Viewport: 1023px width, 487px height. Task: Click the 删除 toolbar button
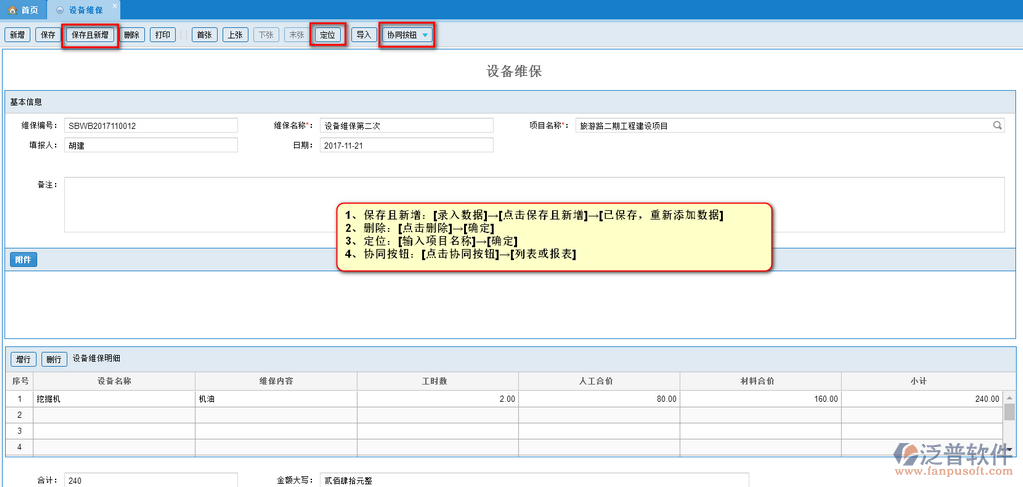[x=132, y=35]
